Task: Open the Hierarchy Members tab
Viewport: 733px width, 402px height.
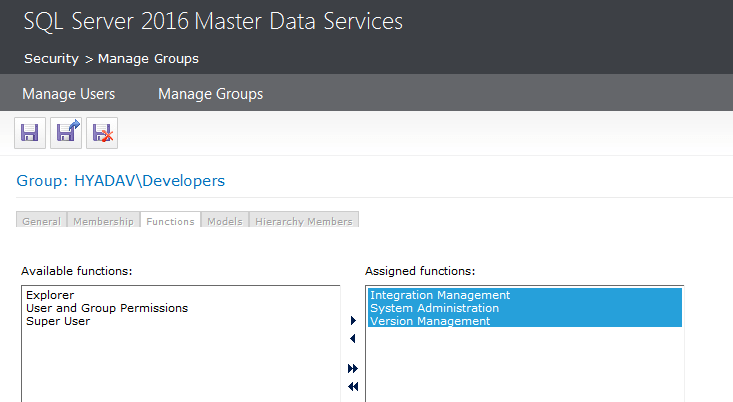Action: pyautogui.click(x=304, y=220)
